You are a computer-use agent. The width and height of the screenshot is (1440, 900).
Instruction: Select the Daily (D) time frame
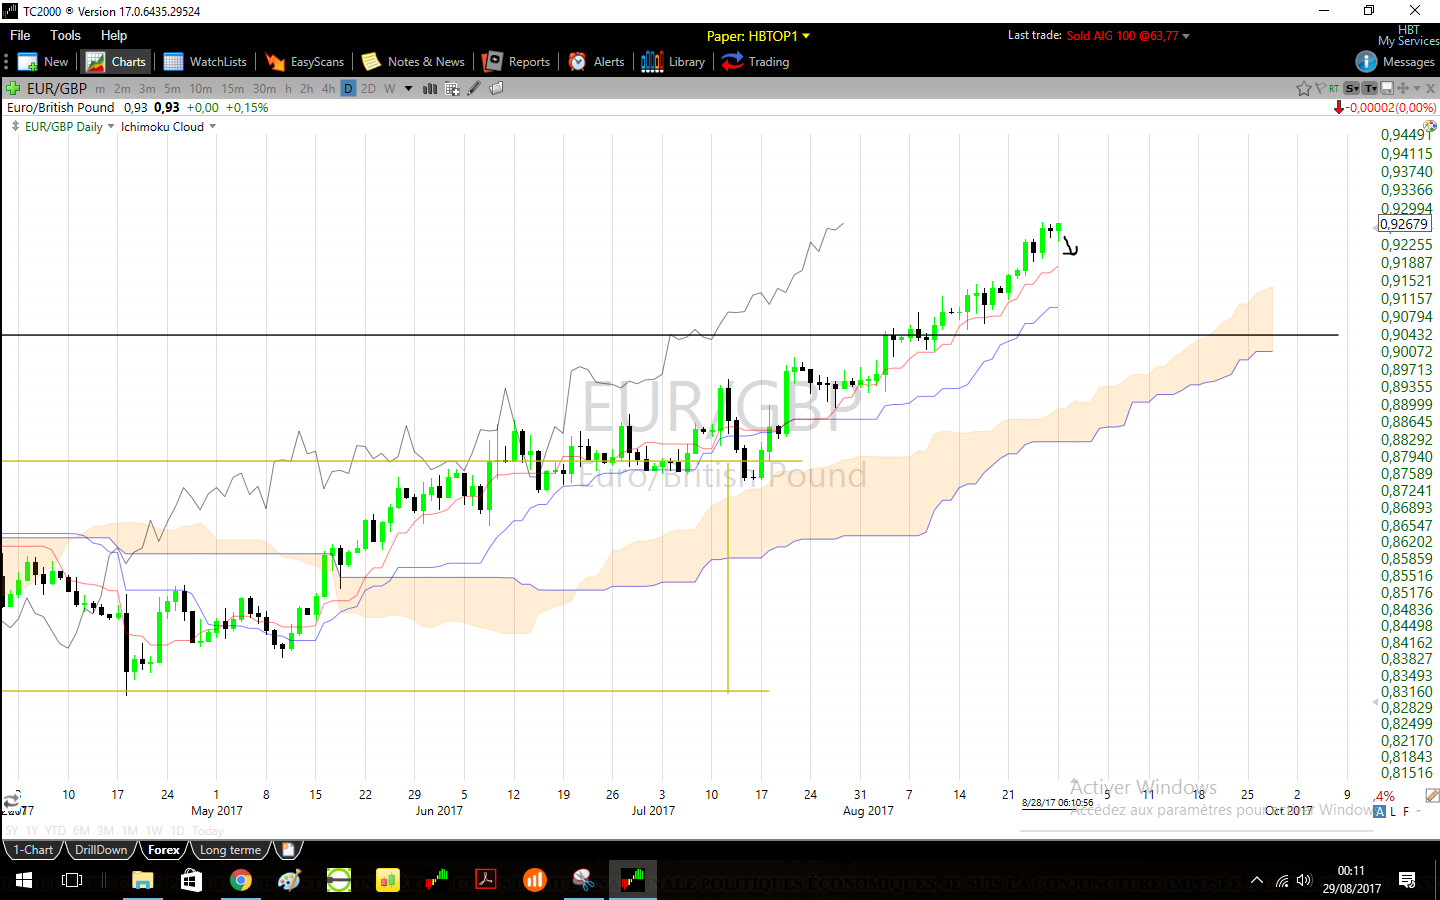tap(348, 89)
